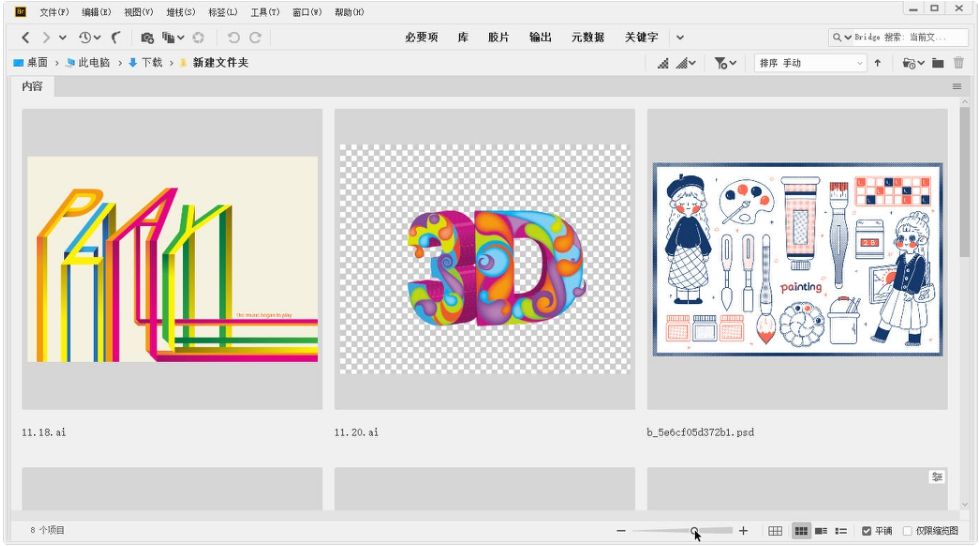
Task: Open the 工具(T) menu
Action: [265, 12]
